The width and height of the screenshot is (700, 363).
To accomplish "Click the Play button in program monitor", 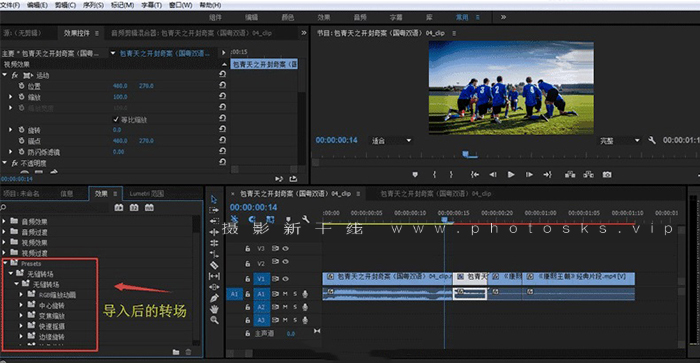I will (511, 175).
